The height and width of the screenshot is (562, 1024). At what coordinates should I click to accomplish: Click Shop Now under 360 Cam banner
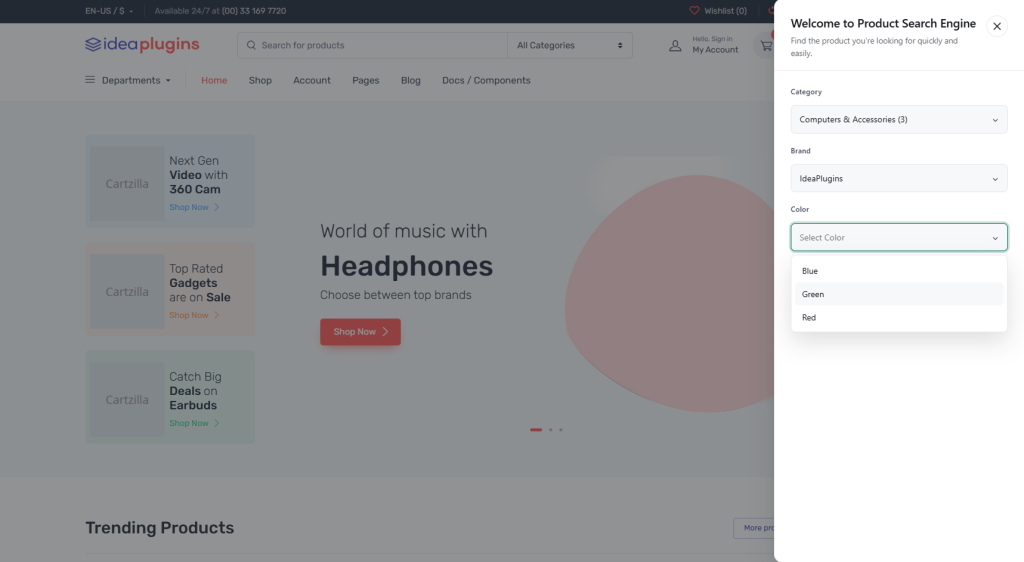(x=194, y=207)
